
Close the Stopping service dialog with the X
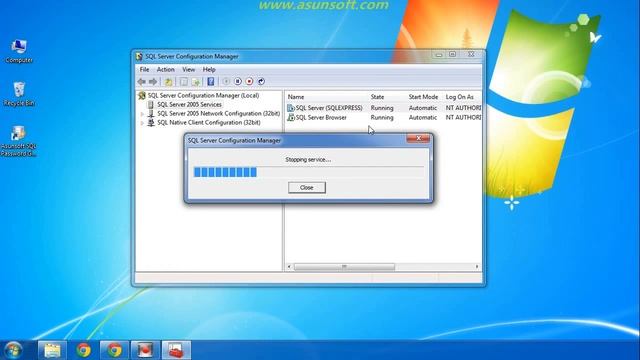click(418, 138)
